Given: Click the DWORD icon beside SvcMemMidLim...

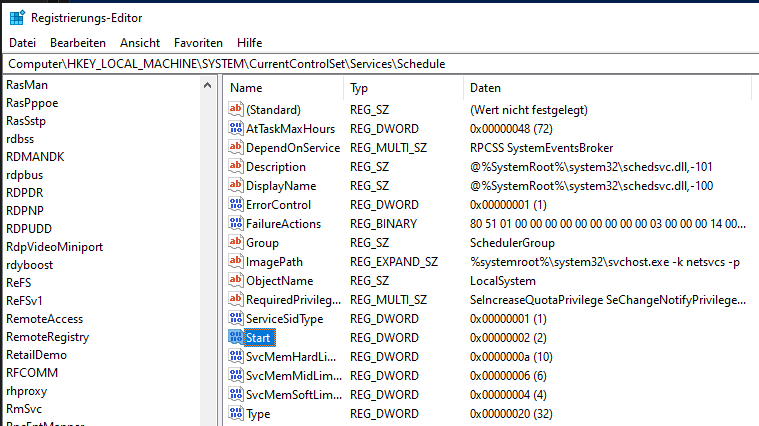Looking at the screenshot, I should pos(236,375).
